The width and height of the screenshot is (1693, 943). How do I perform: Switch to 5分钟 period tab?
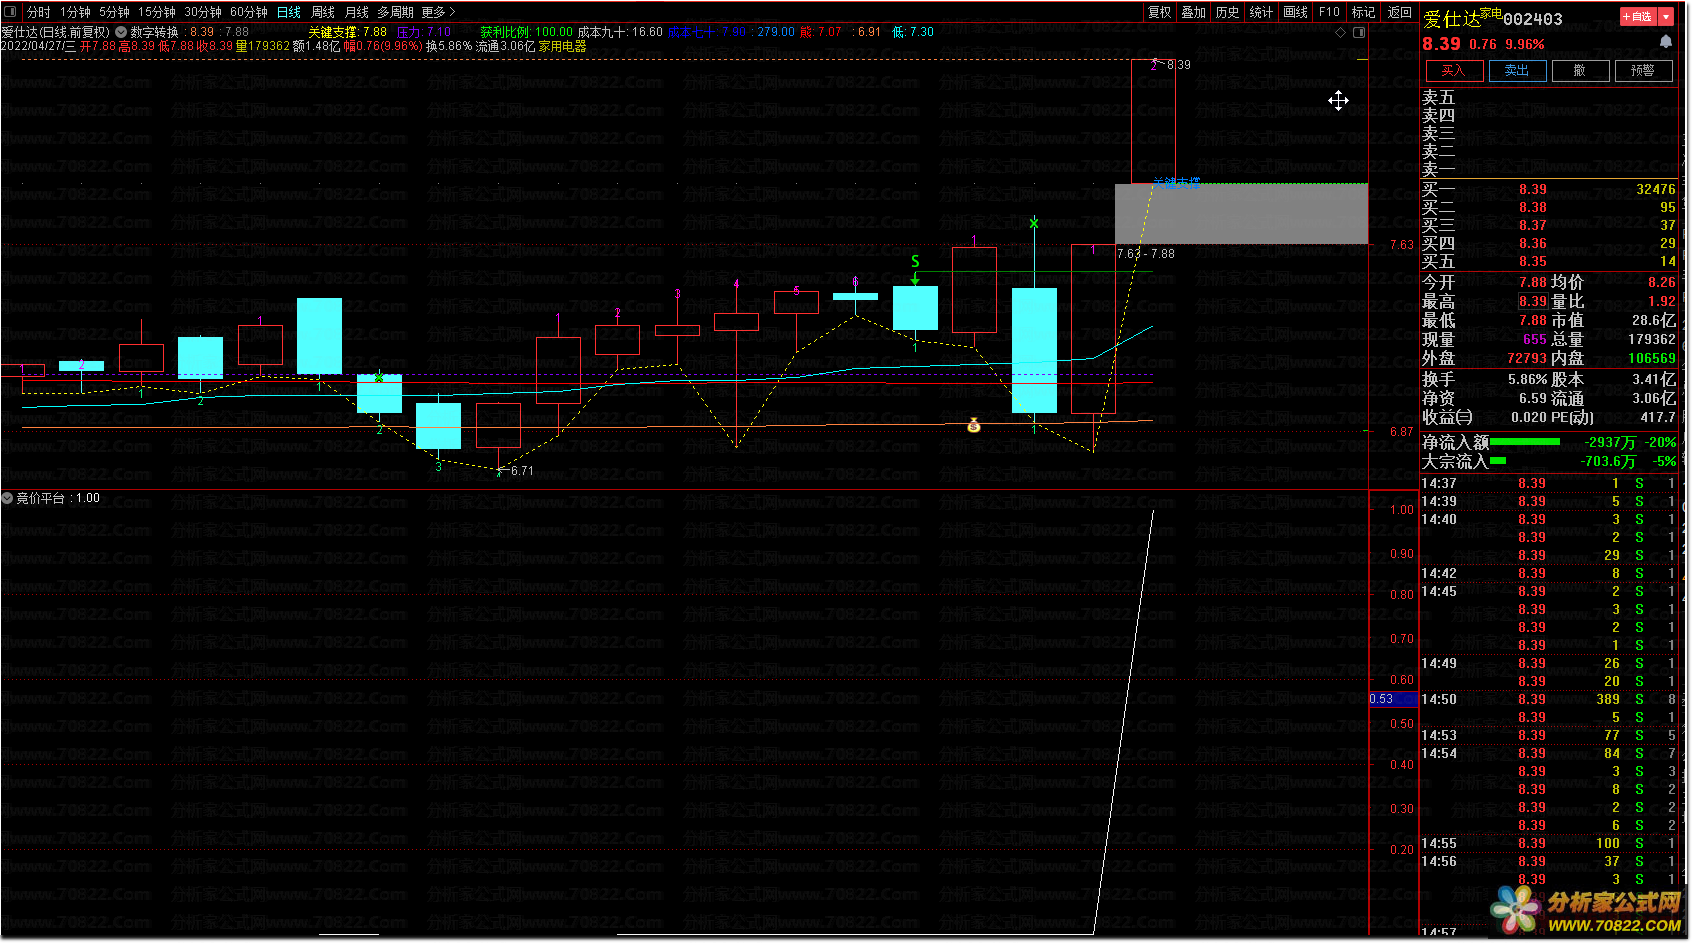(x=114, y=12)
